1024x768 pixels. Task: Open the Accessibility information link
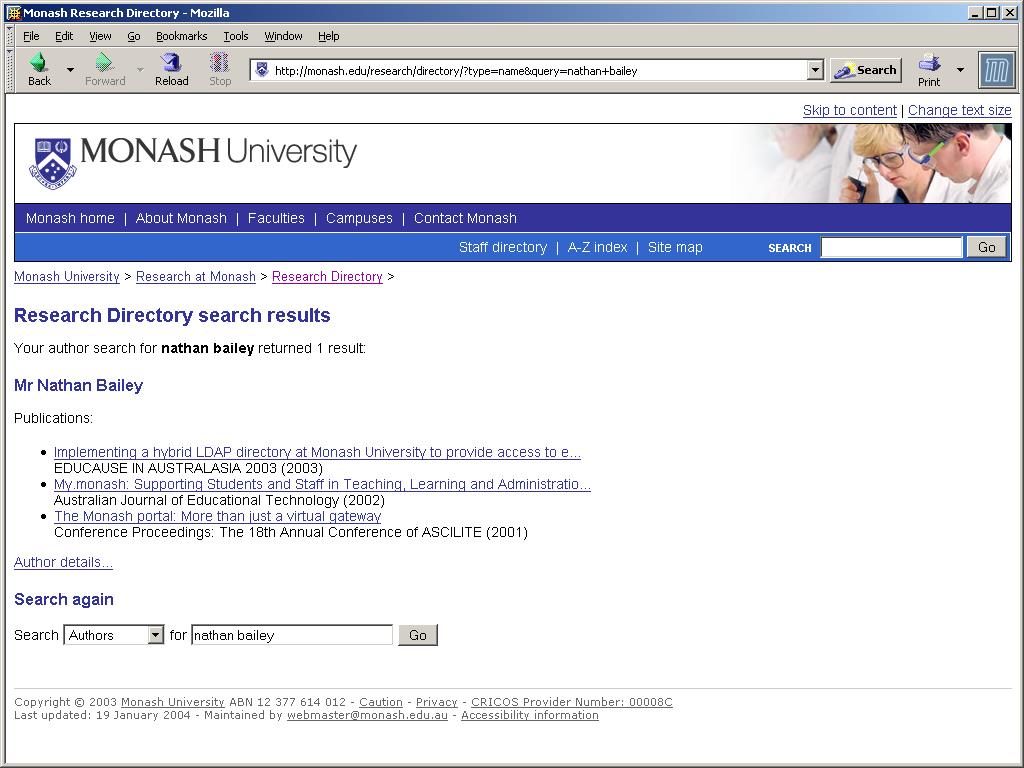click(x=530, y=715)
